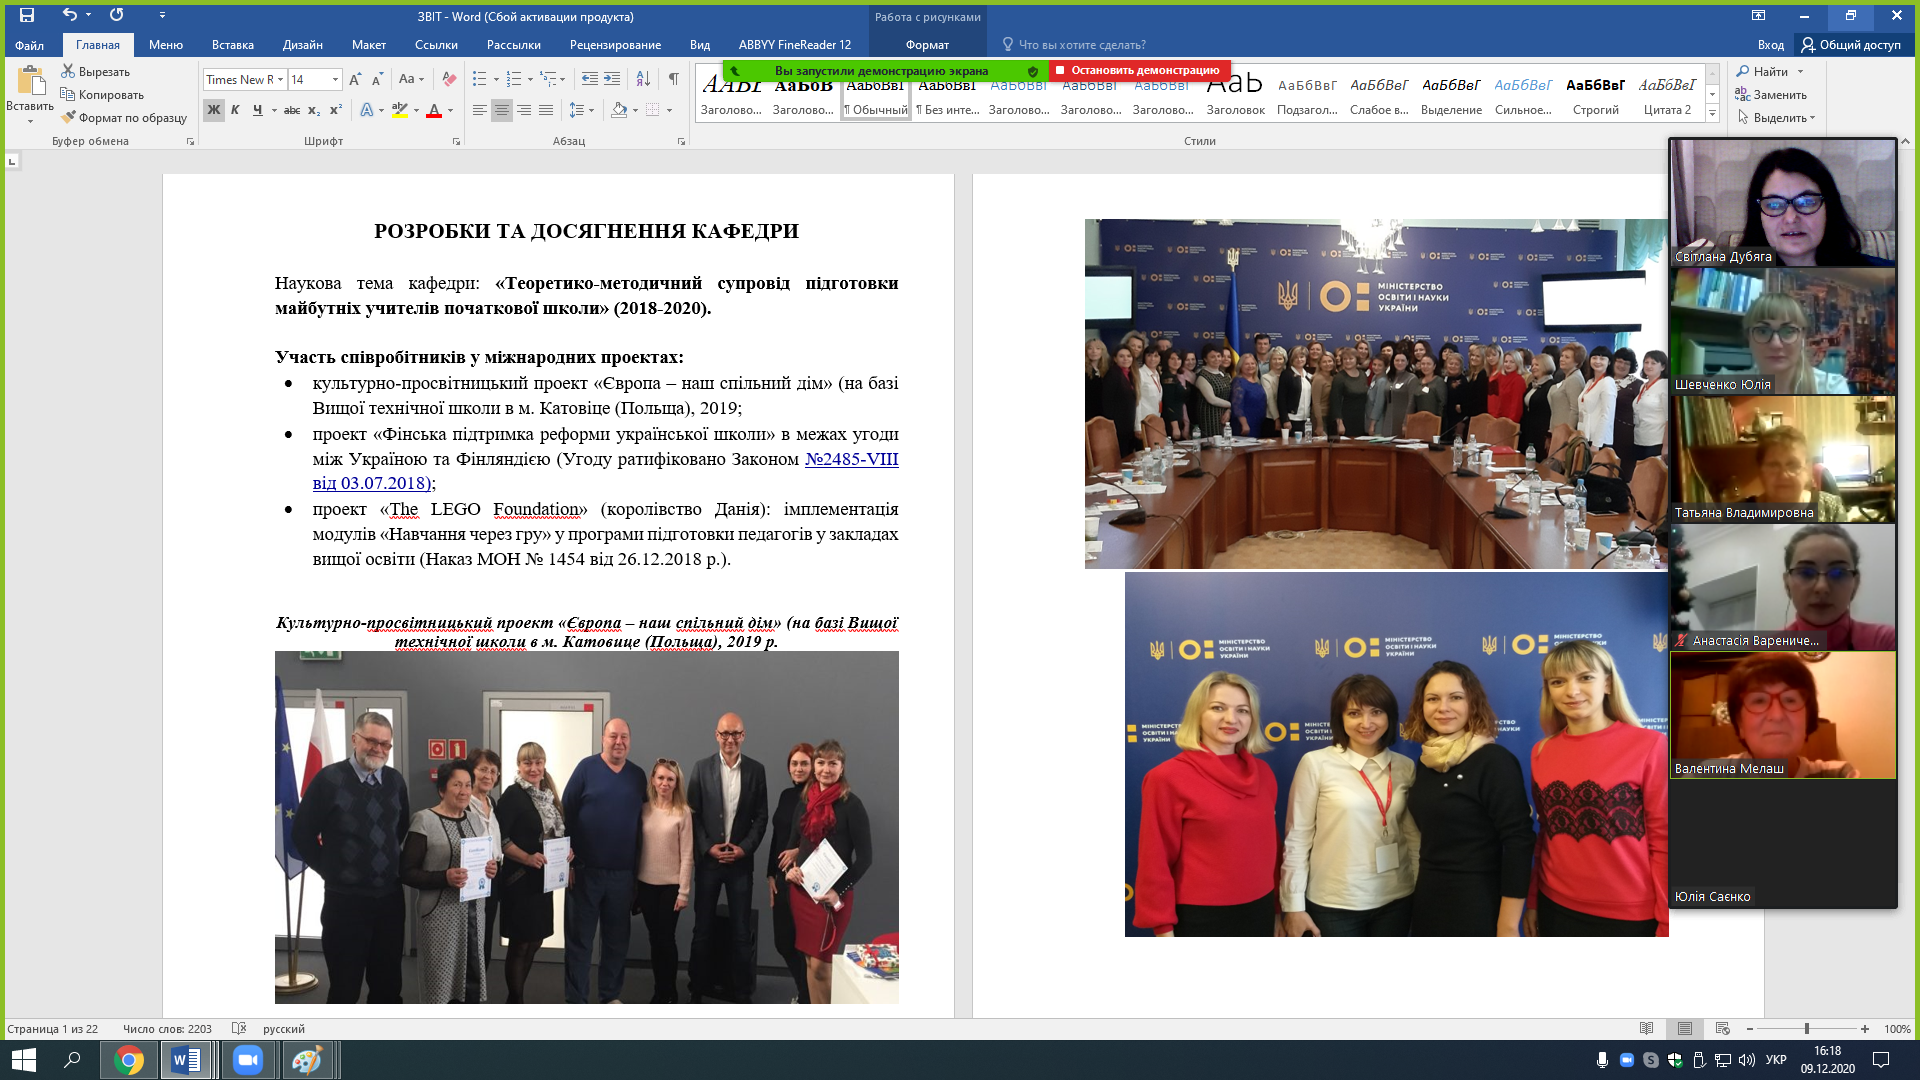Expand line spacing options dropdown
The height and width of the screenshot is (1080, 1920).
pos(592,110)
